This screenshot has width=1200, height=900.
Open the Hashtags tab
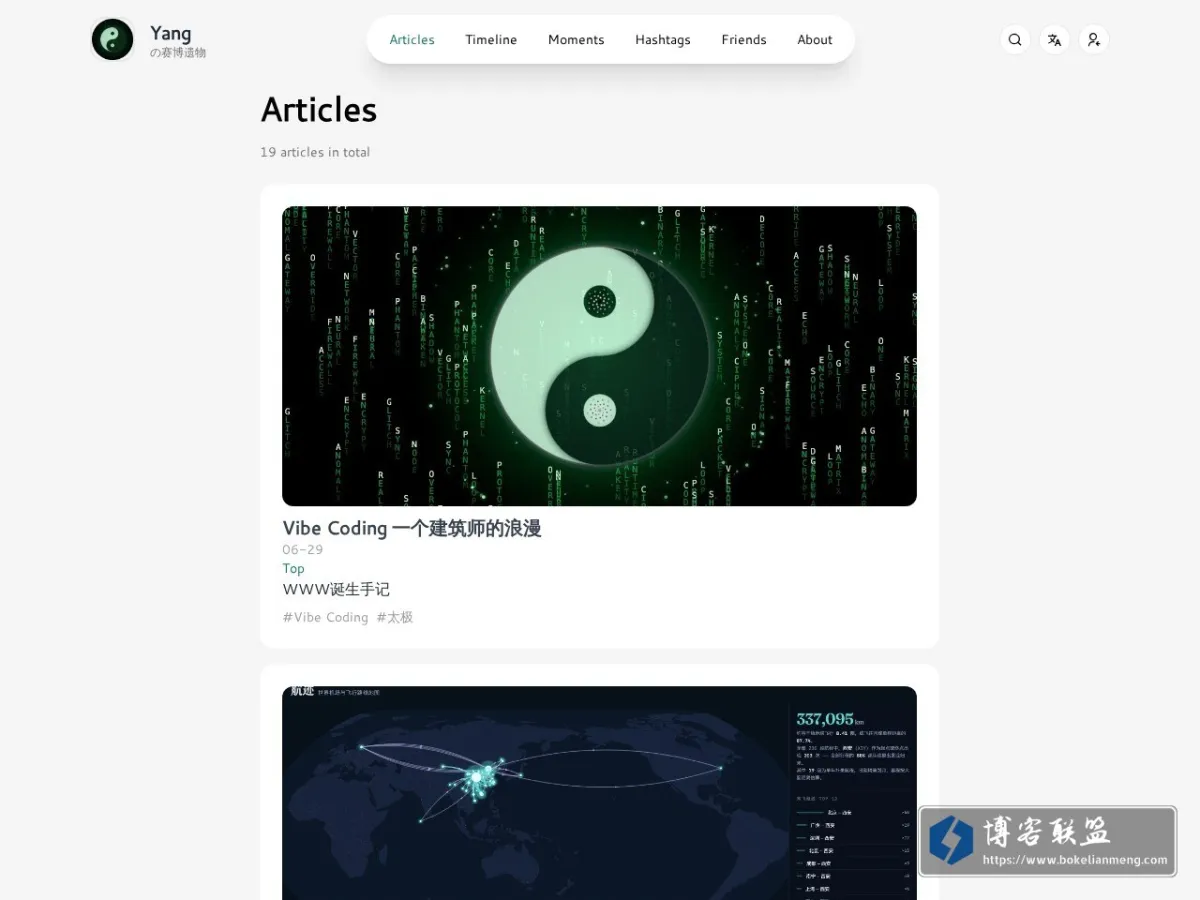click(x=663, y=40)
